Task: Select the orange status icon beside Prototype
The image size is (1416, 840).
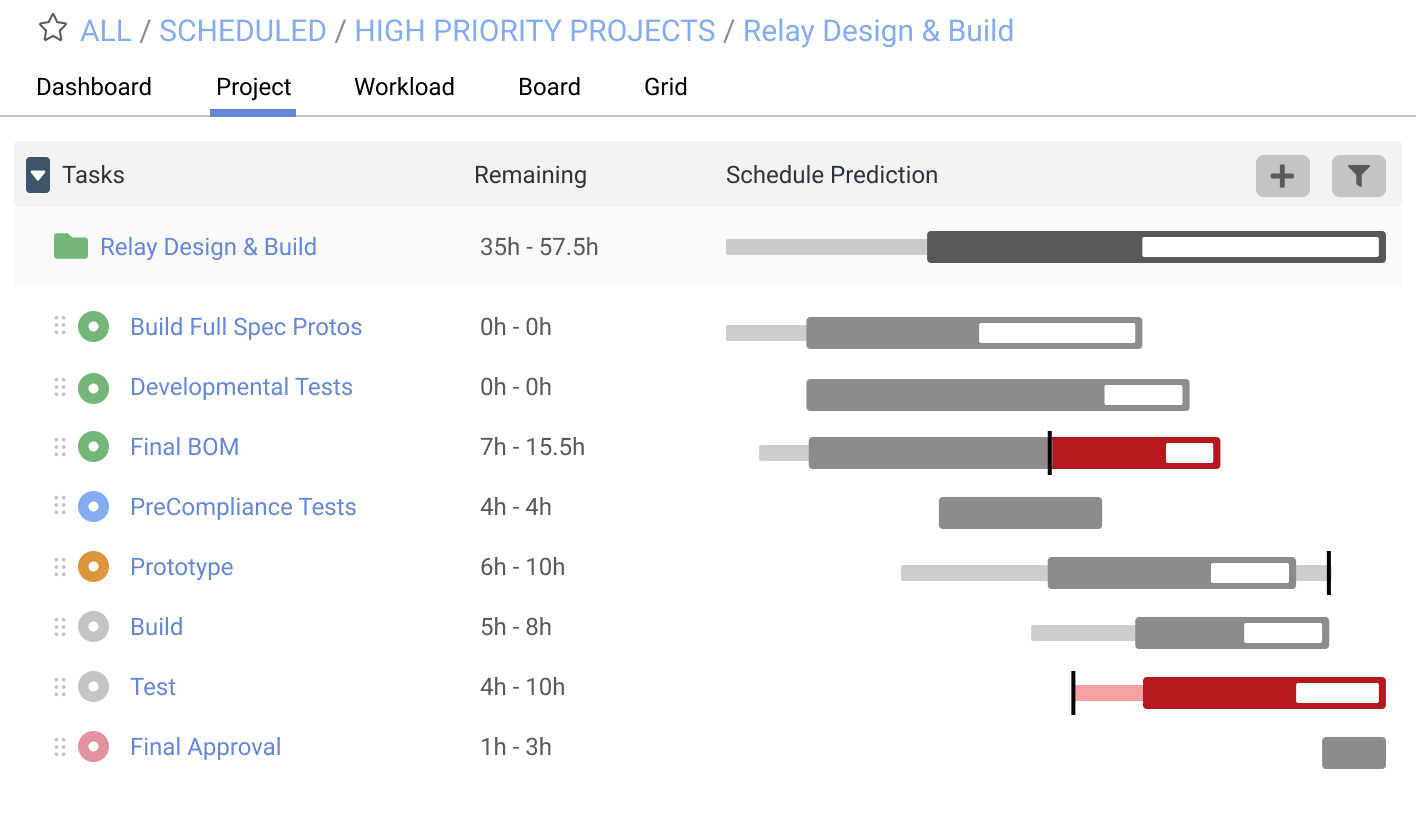Action: 93,566
